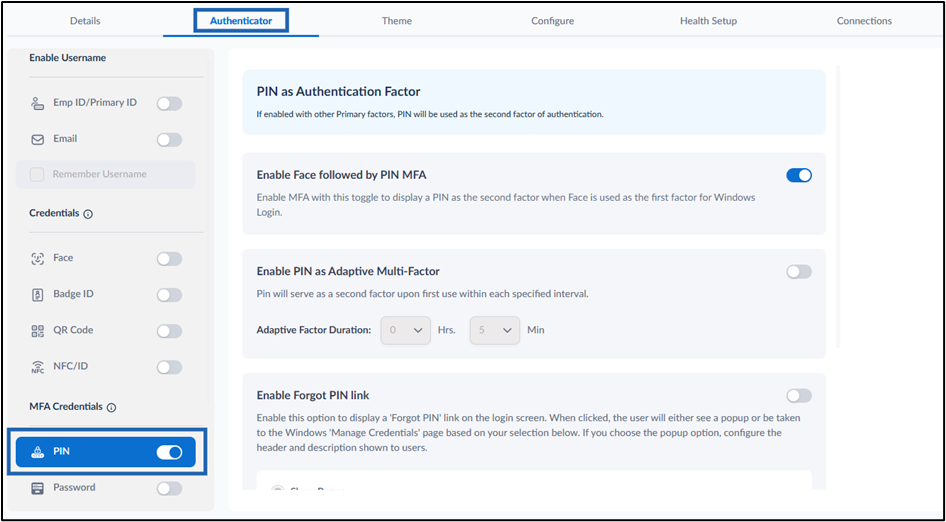Switch to the Connections tab

[864, 21]
